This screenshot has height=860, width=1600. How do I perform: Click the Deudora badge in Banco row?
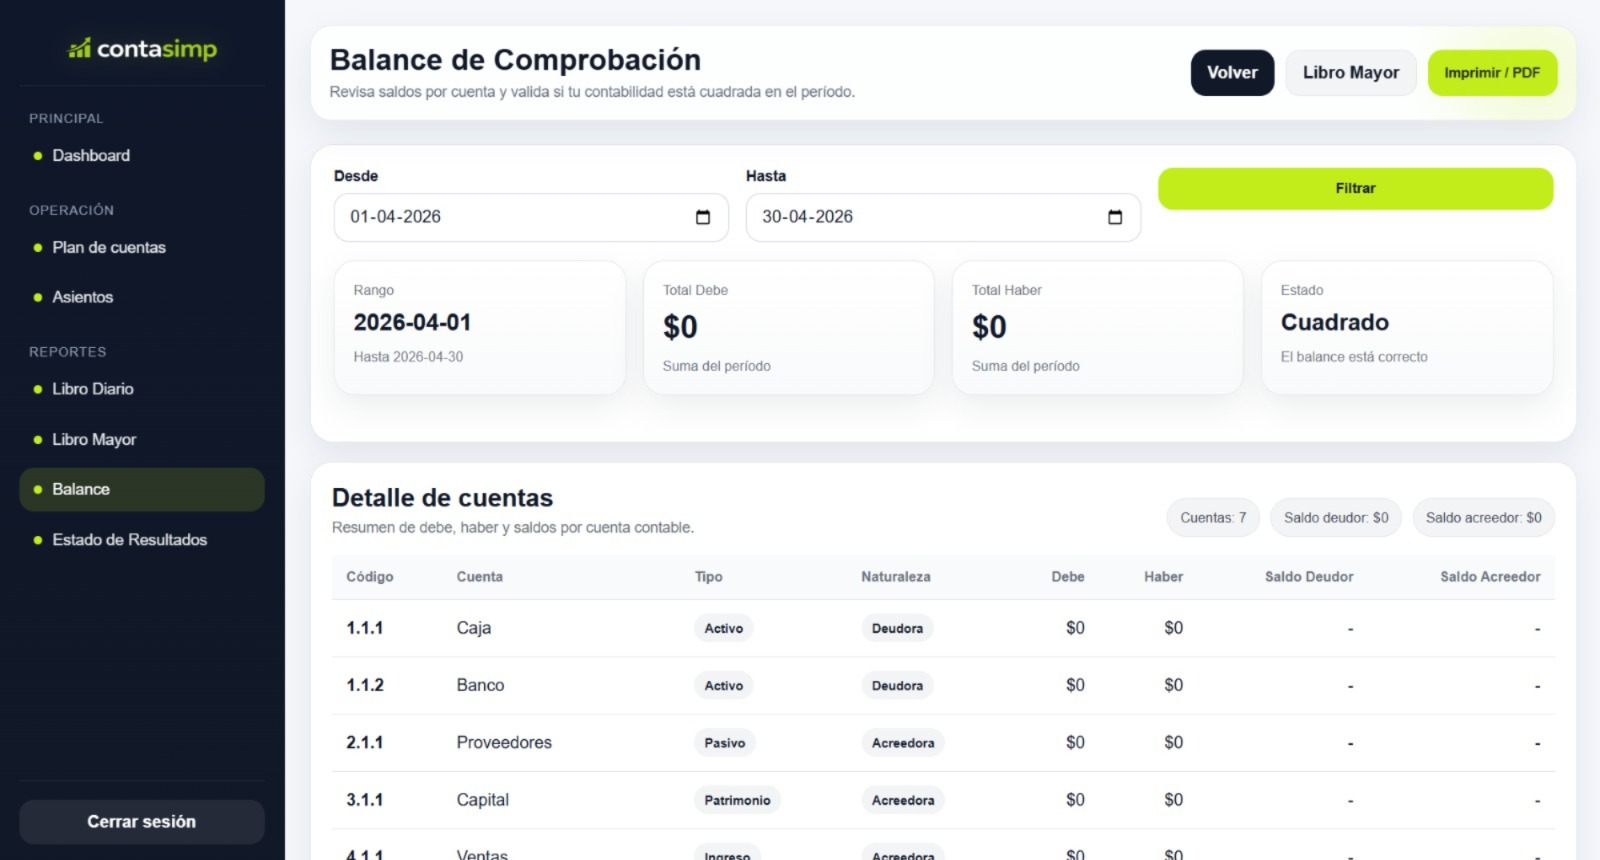click(897, 685)
